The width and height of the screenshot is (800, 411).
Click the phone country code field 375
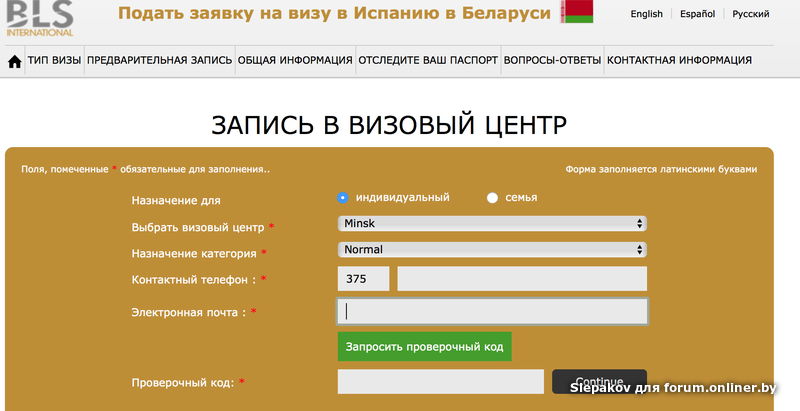pyautogui.click(x=363, y=279)
